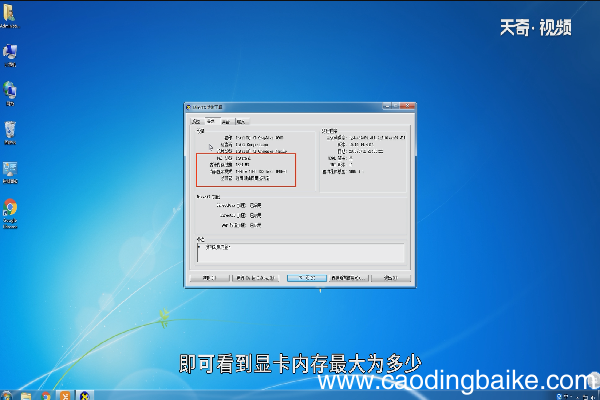600x400 pixels.
Task: Click the approximate total memory value
Action: 243,165
